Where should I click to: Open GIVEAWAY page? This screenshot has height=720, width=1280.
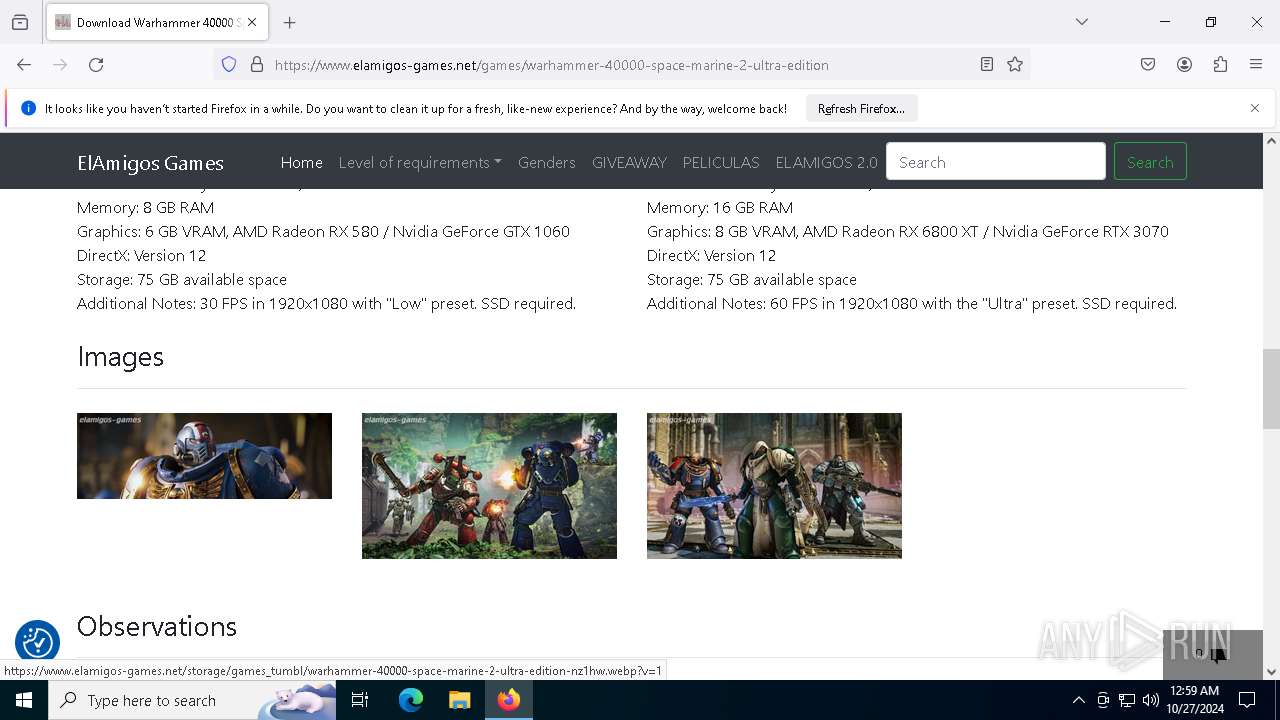(629, 162)
